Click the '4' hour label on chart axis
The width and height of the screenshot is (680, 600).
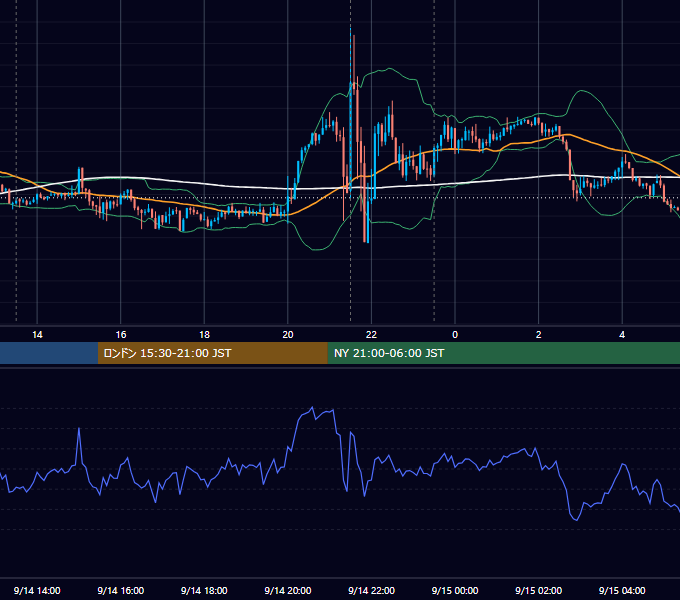622,335
